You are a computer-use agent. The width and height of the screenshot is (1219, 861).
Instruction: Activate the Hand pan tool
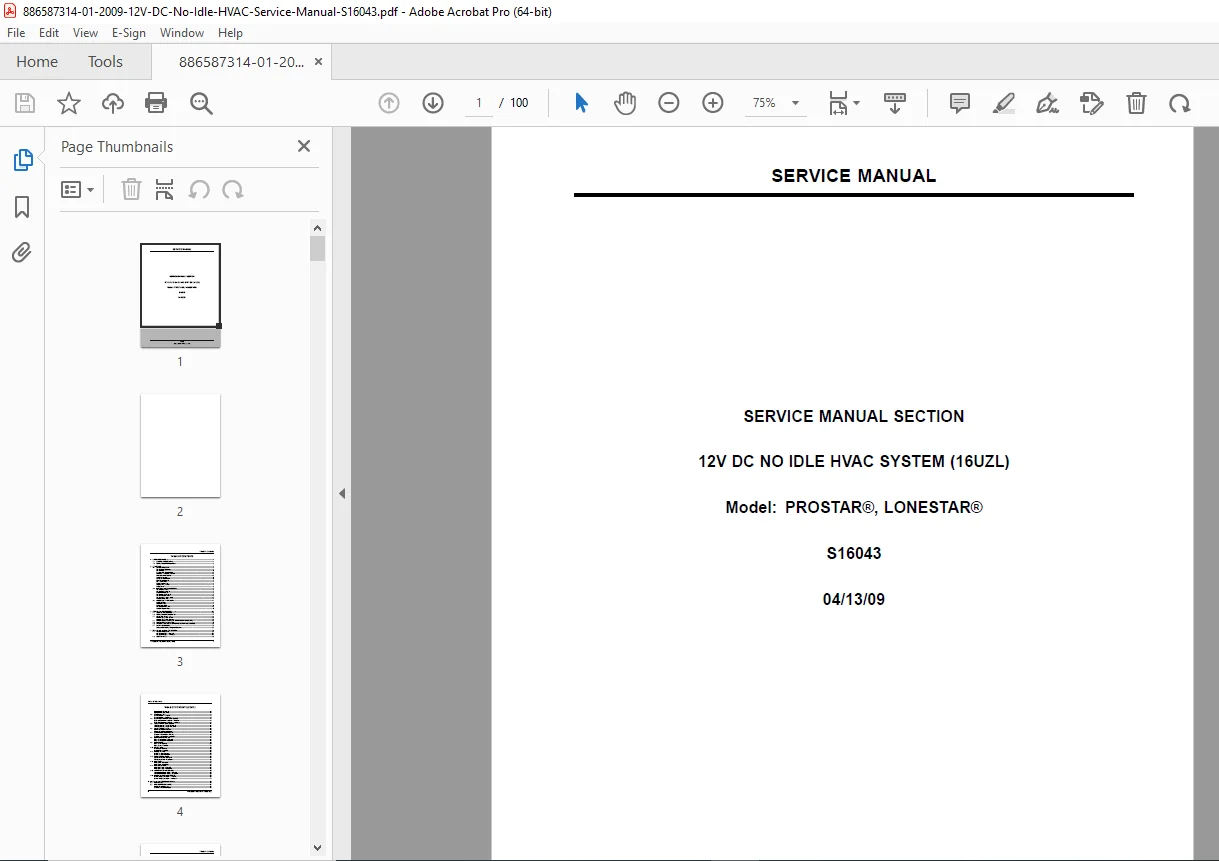625,103
